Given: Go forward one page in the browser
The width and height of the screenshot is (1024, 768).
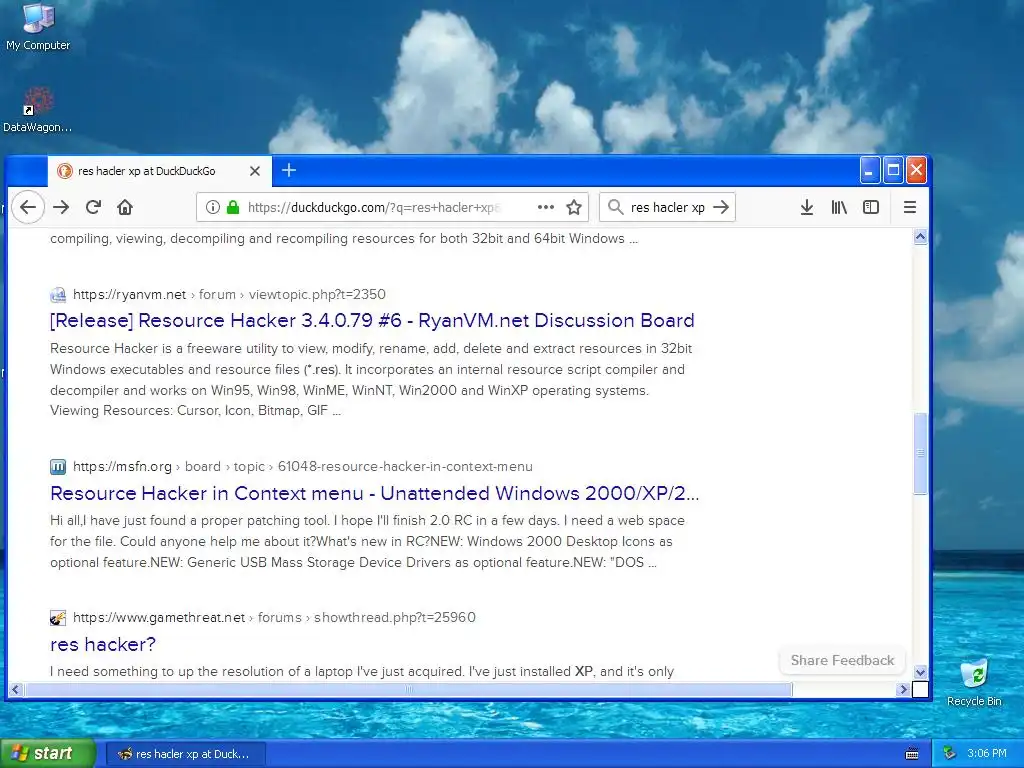Looking at the screenshot, I should pyautogui.click(x=61, y=207).
